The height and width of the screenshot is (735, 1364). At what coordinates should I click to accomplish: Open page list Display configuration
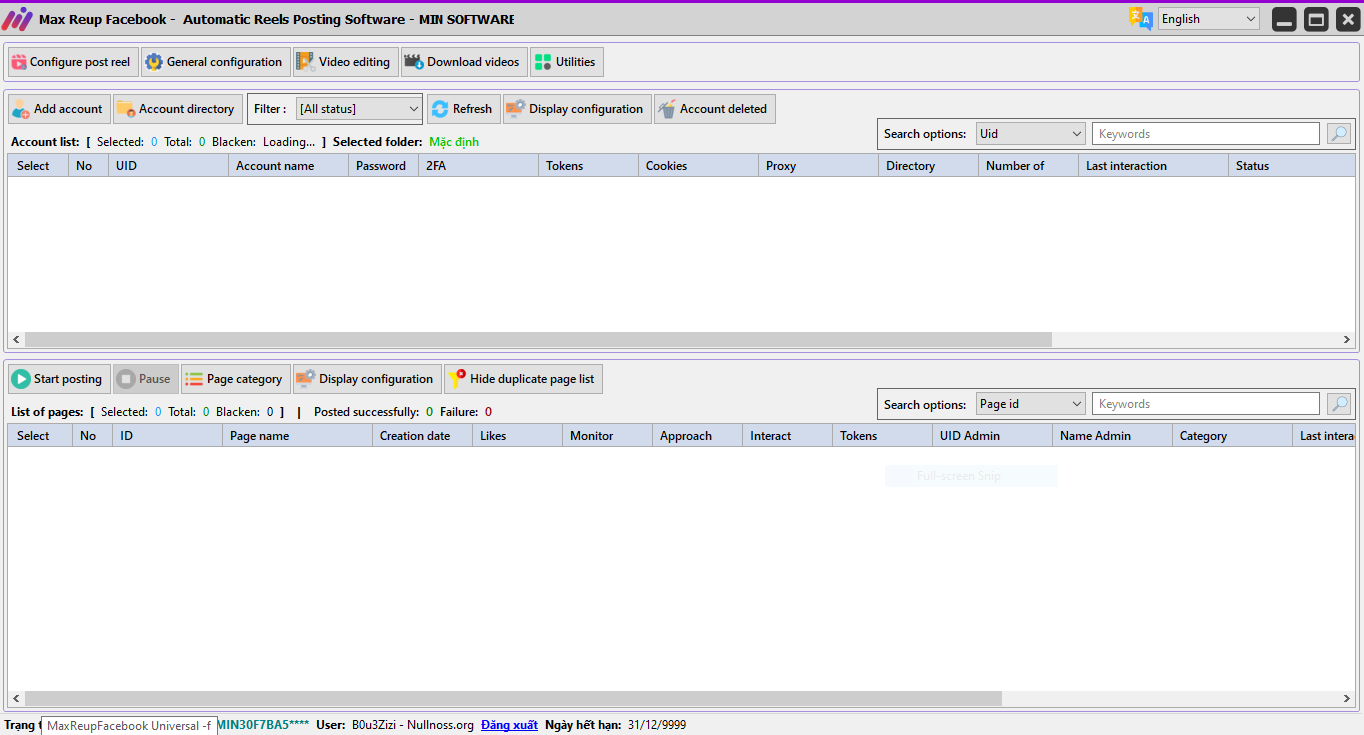(x=367, y=379)
